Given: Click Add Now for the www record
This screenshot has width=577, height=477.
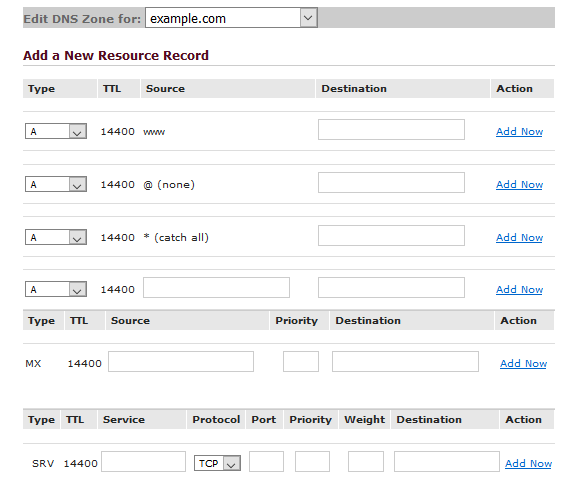Looking at the screenshot, I should [519, 131].
